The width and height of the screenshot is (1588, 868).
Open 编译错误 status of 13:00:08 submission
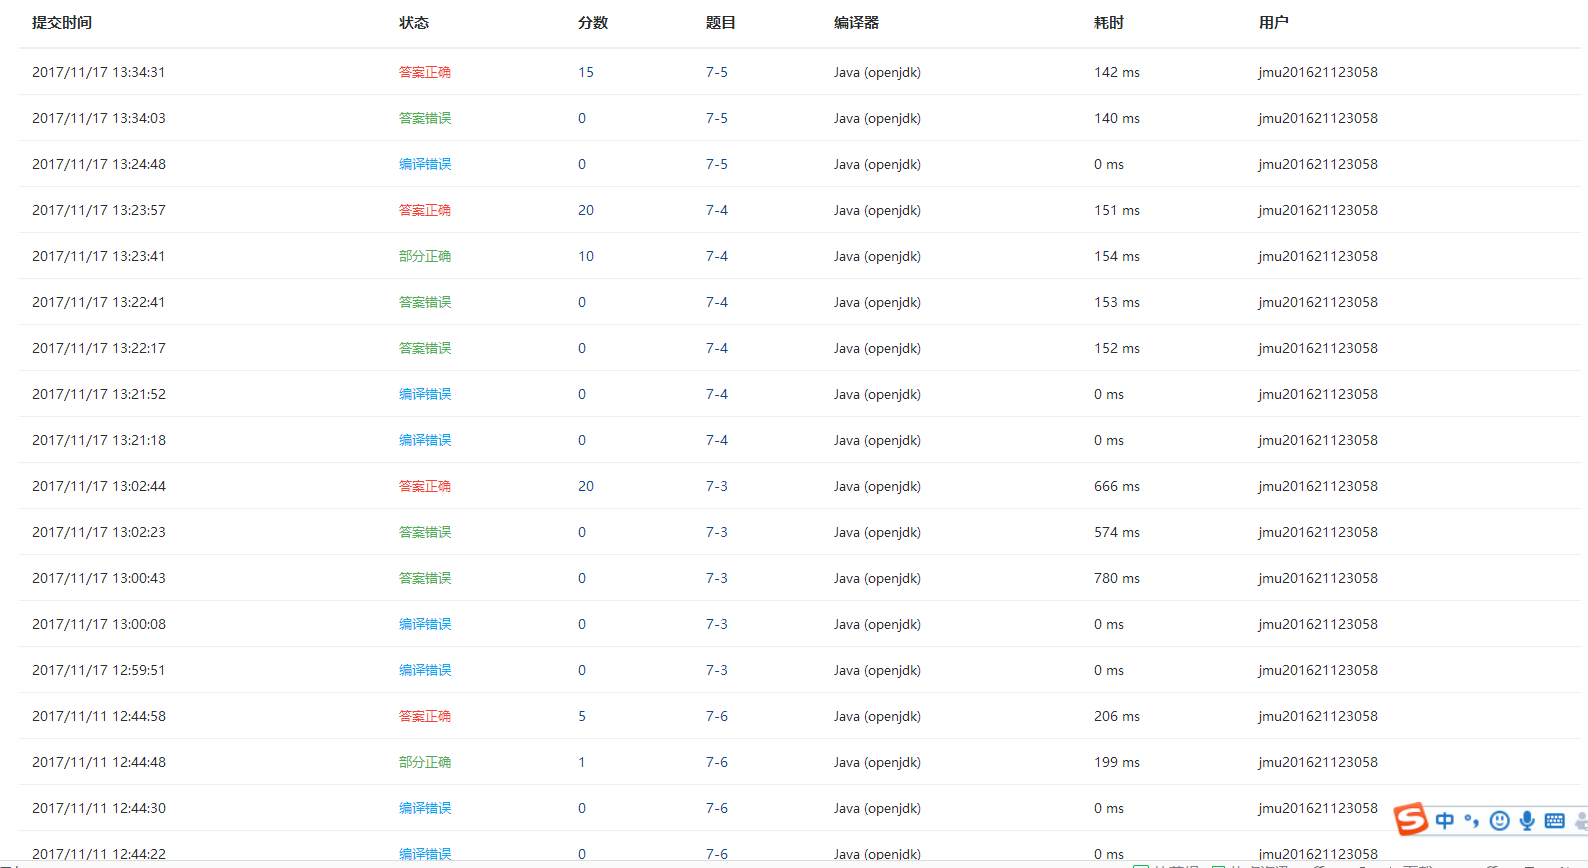click(x=425, y=624)
